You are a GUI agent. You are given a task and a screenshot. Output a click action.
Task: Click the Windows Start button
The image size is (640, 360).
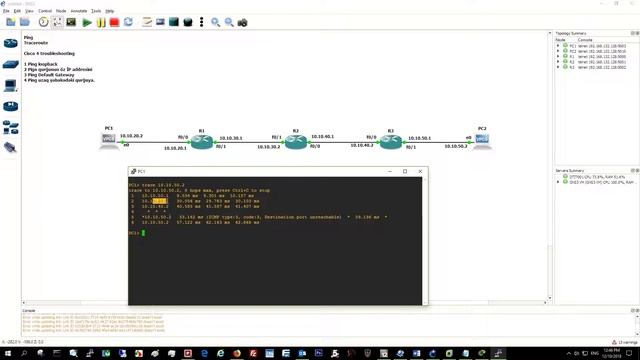7,353
